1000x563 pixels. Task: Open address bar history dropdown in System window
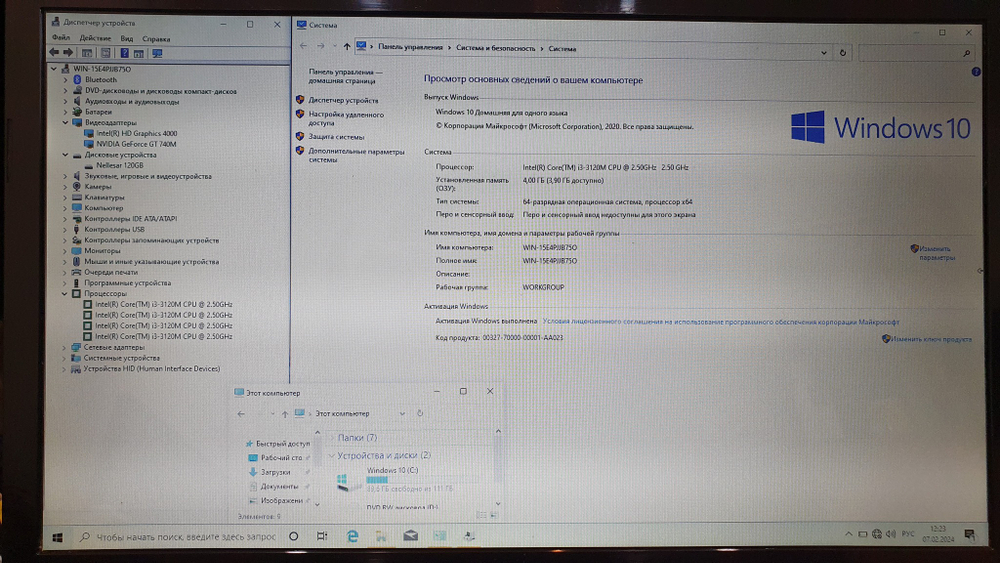click(x=824, y=53)
